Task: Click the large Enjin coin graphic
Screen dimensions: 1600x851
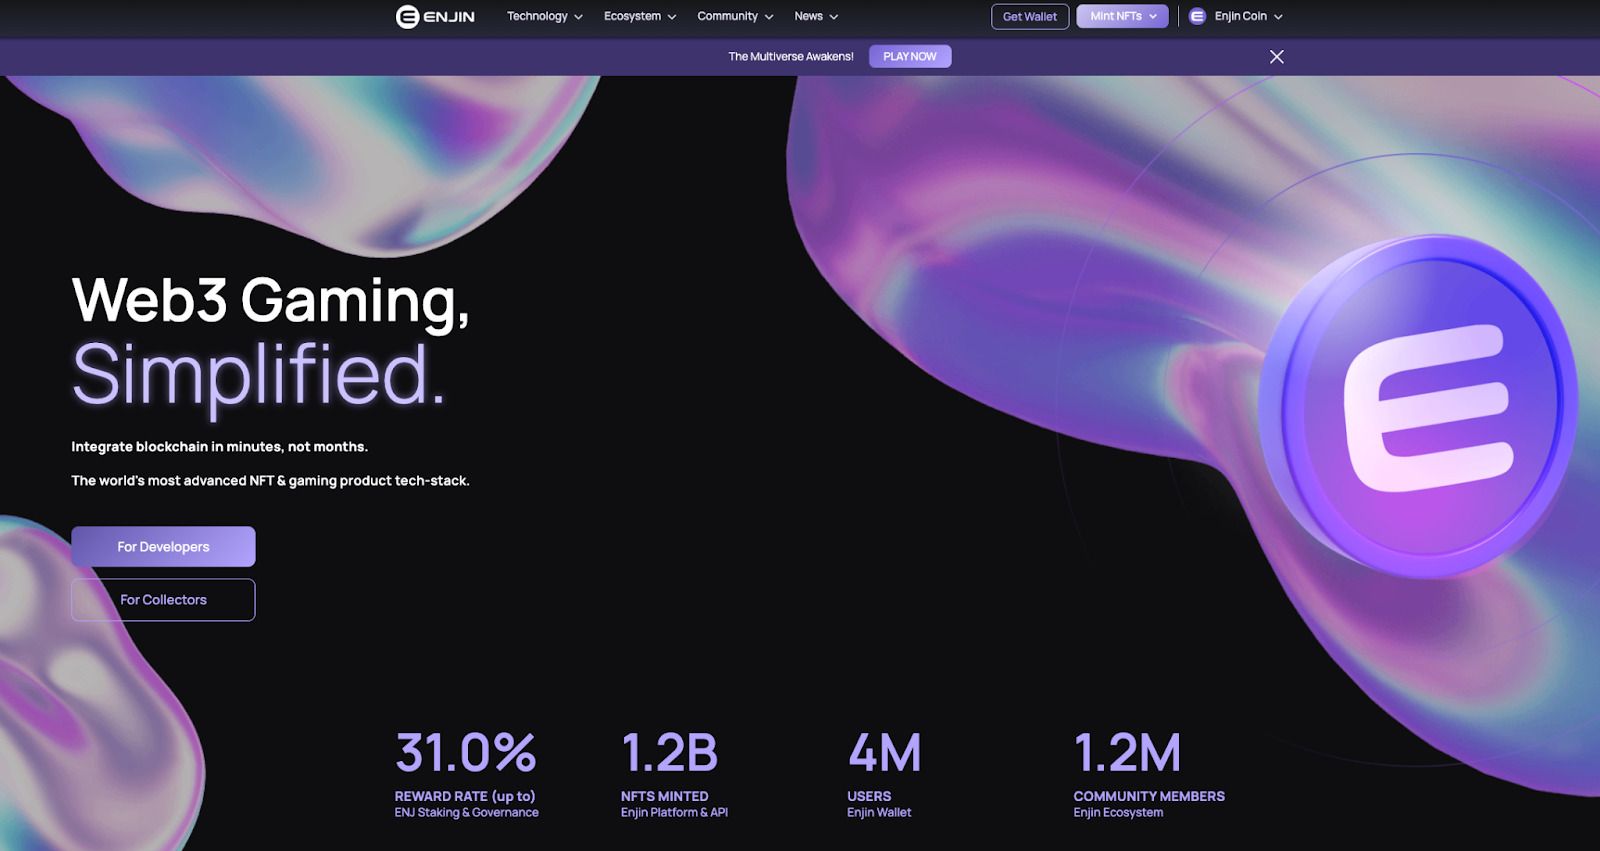Action: [x=1418, y=407]
